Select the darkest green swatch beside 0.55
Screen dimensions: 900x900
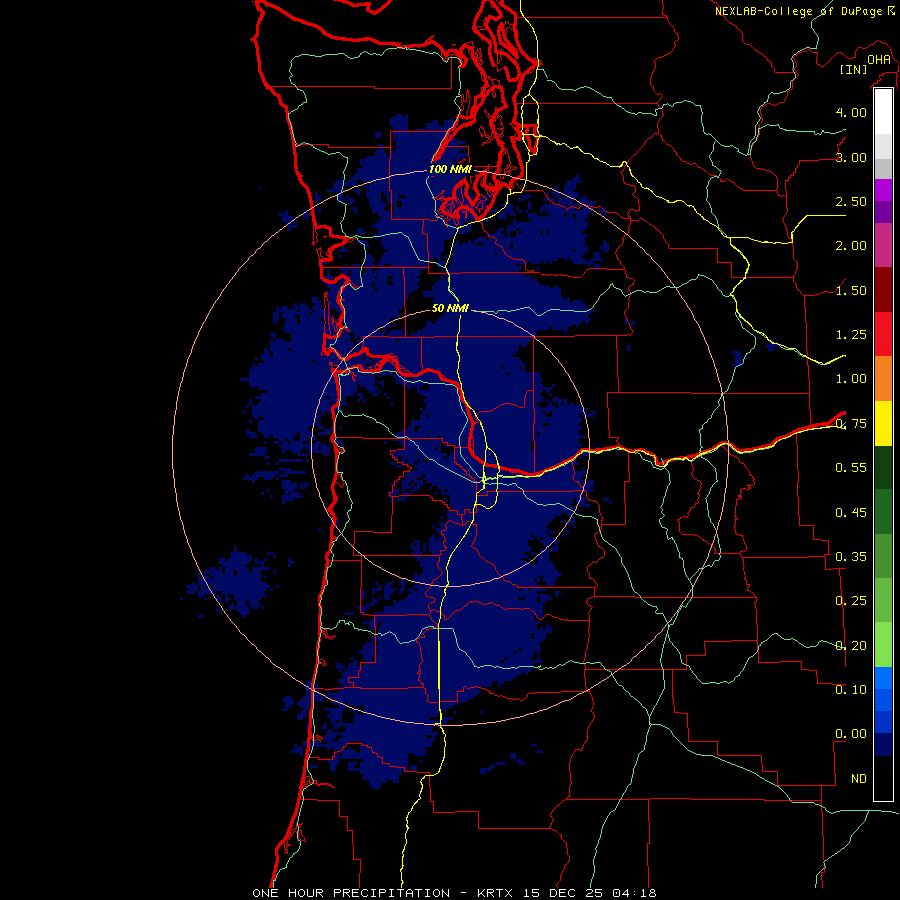(883, 467)
